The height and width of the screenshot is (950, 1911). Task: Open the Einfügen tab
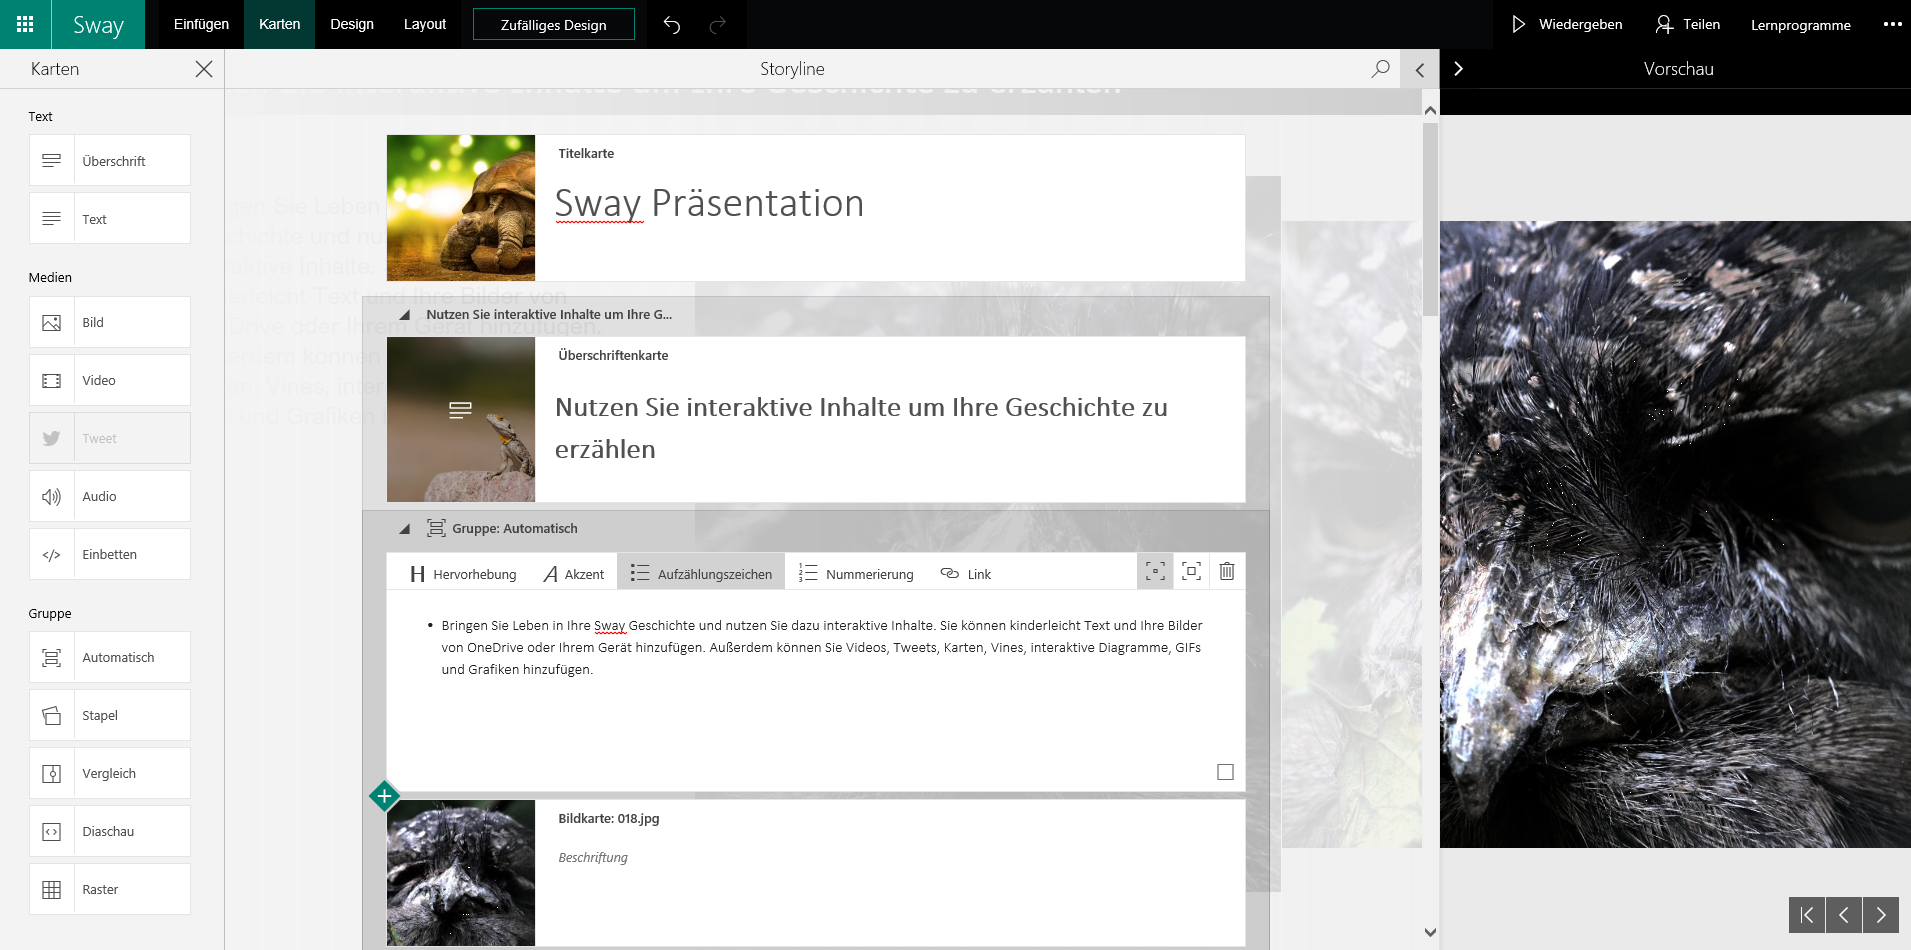pyautogui.click(x=201, y=24)
